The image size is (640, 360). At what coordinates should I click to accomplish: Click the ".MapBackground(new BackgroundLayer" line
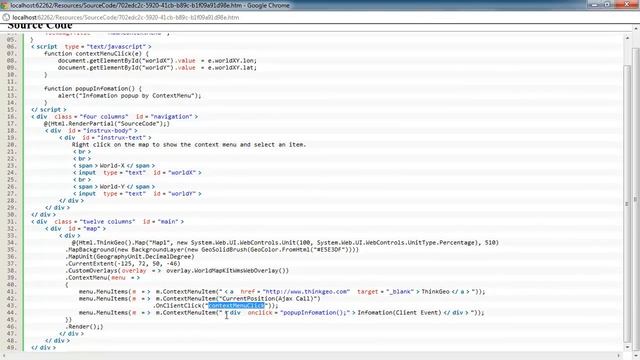pos(212,249)
